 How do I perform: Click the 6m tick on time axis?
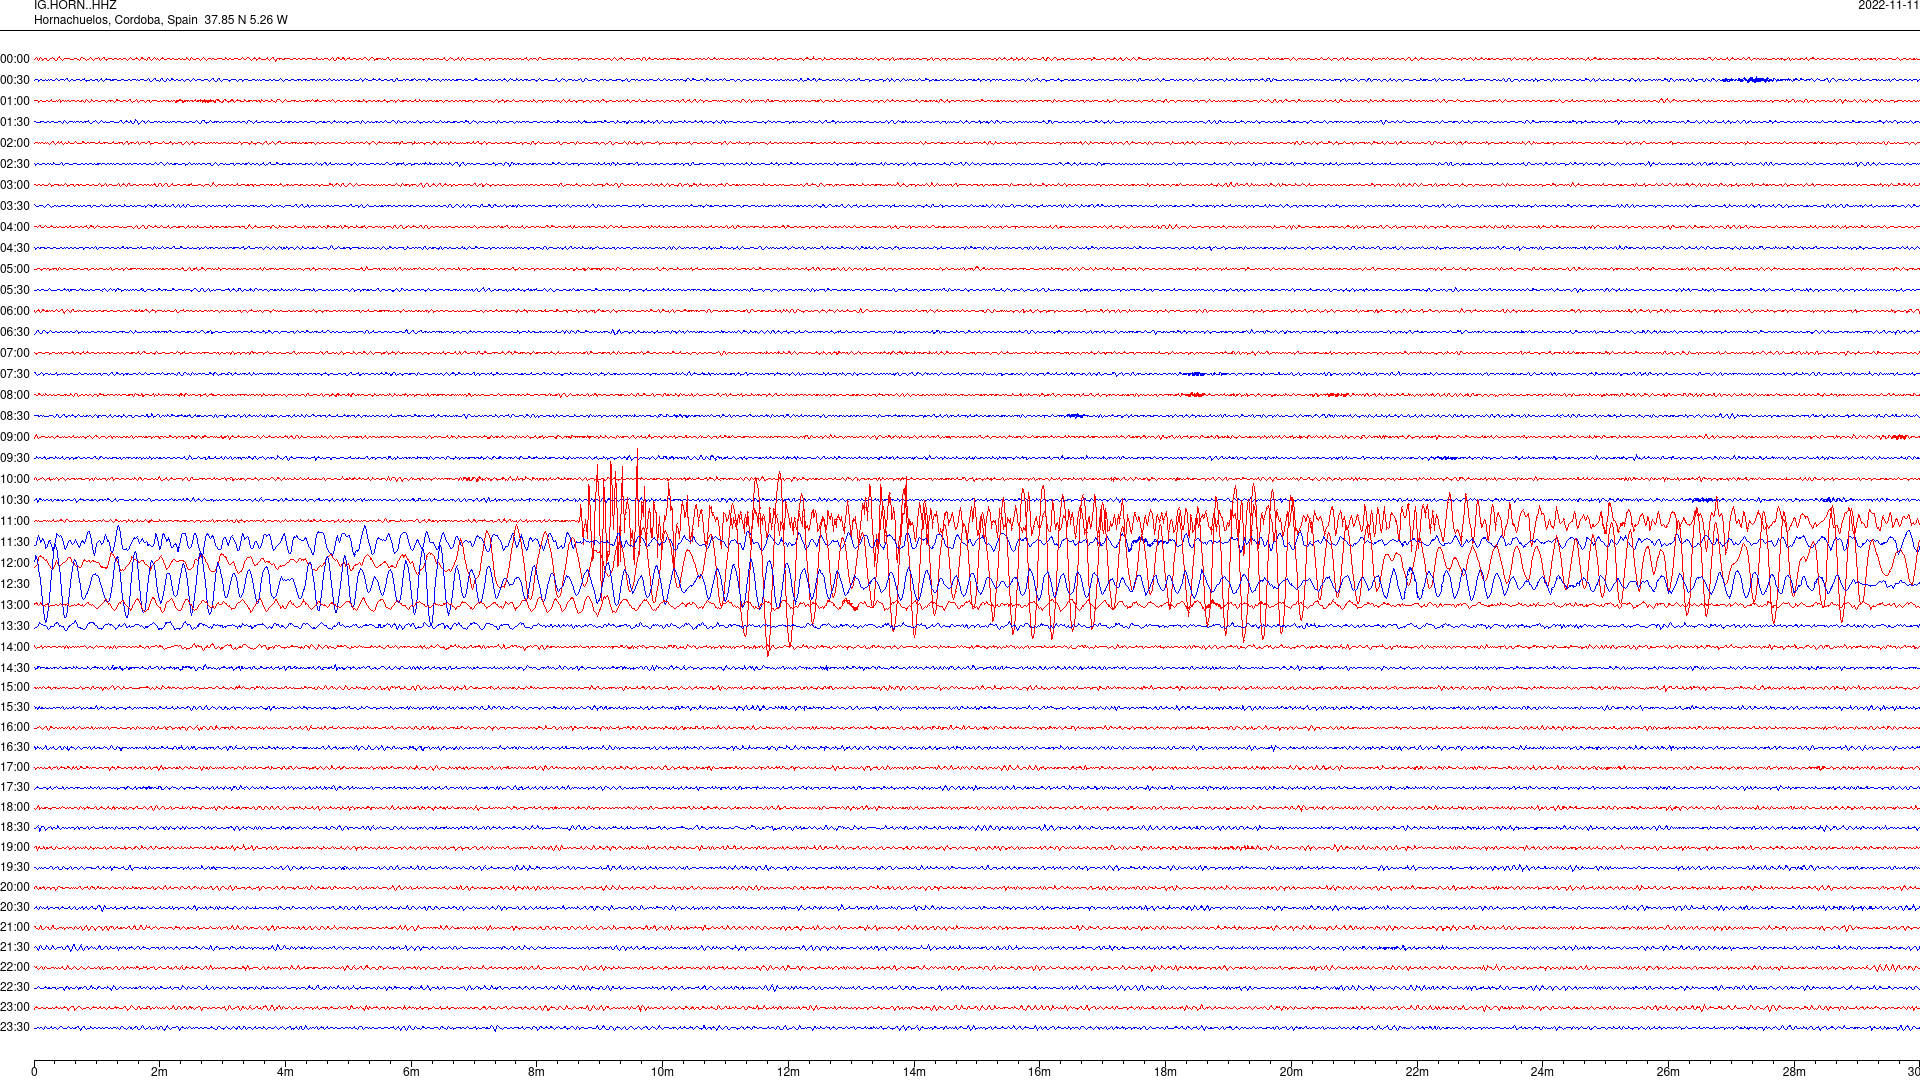pos(411,1072)
